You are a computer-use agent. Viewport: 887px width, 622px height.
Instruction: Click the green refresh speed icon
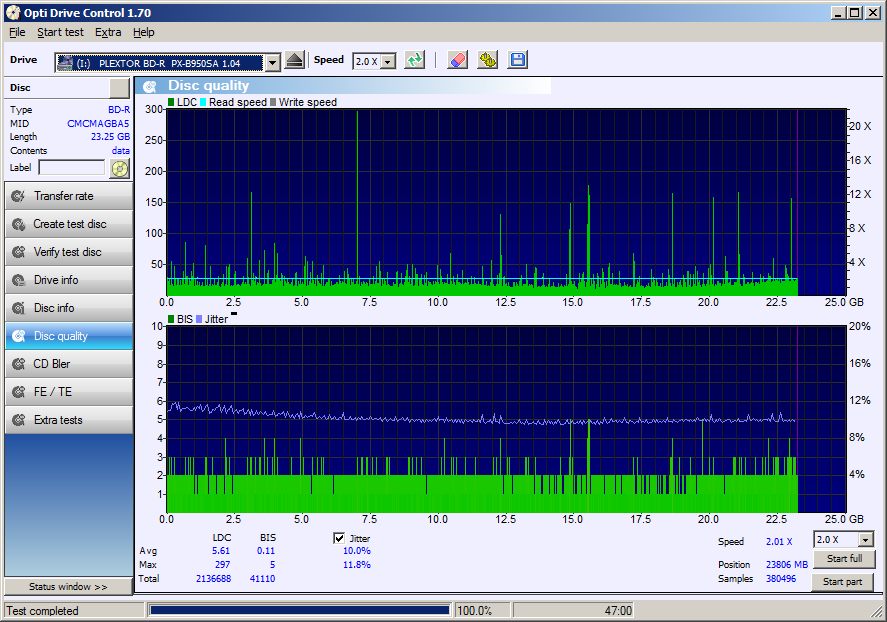pos(415,60)
